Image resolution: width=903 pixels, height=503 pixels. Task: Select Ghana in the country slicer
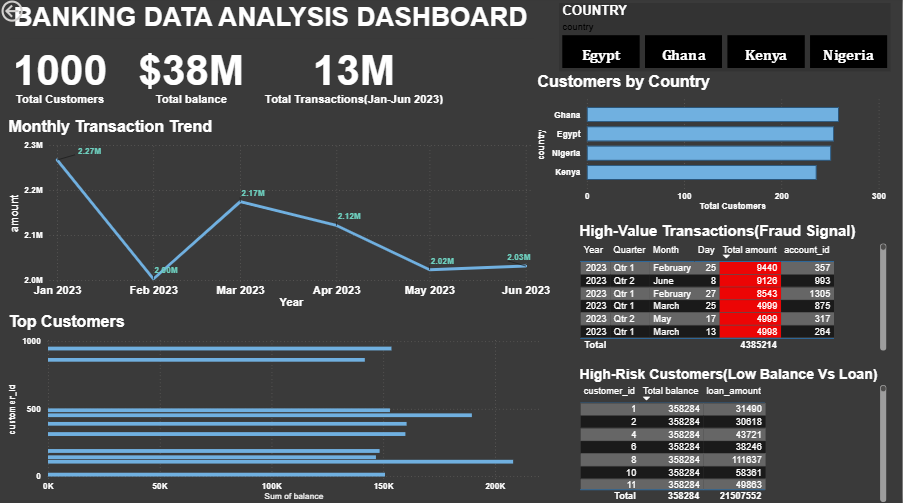[x=683, y=52]
